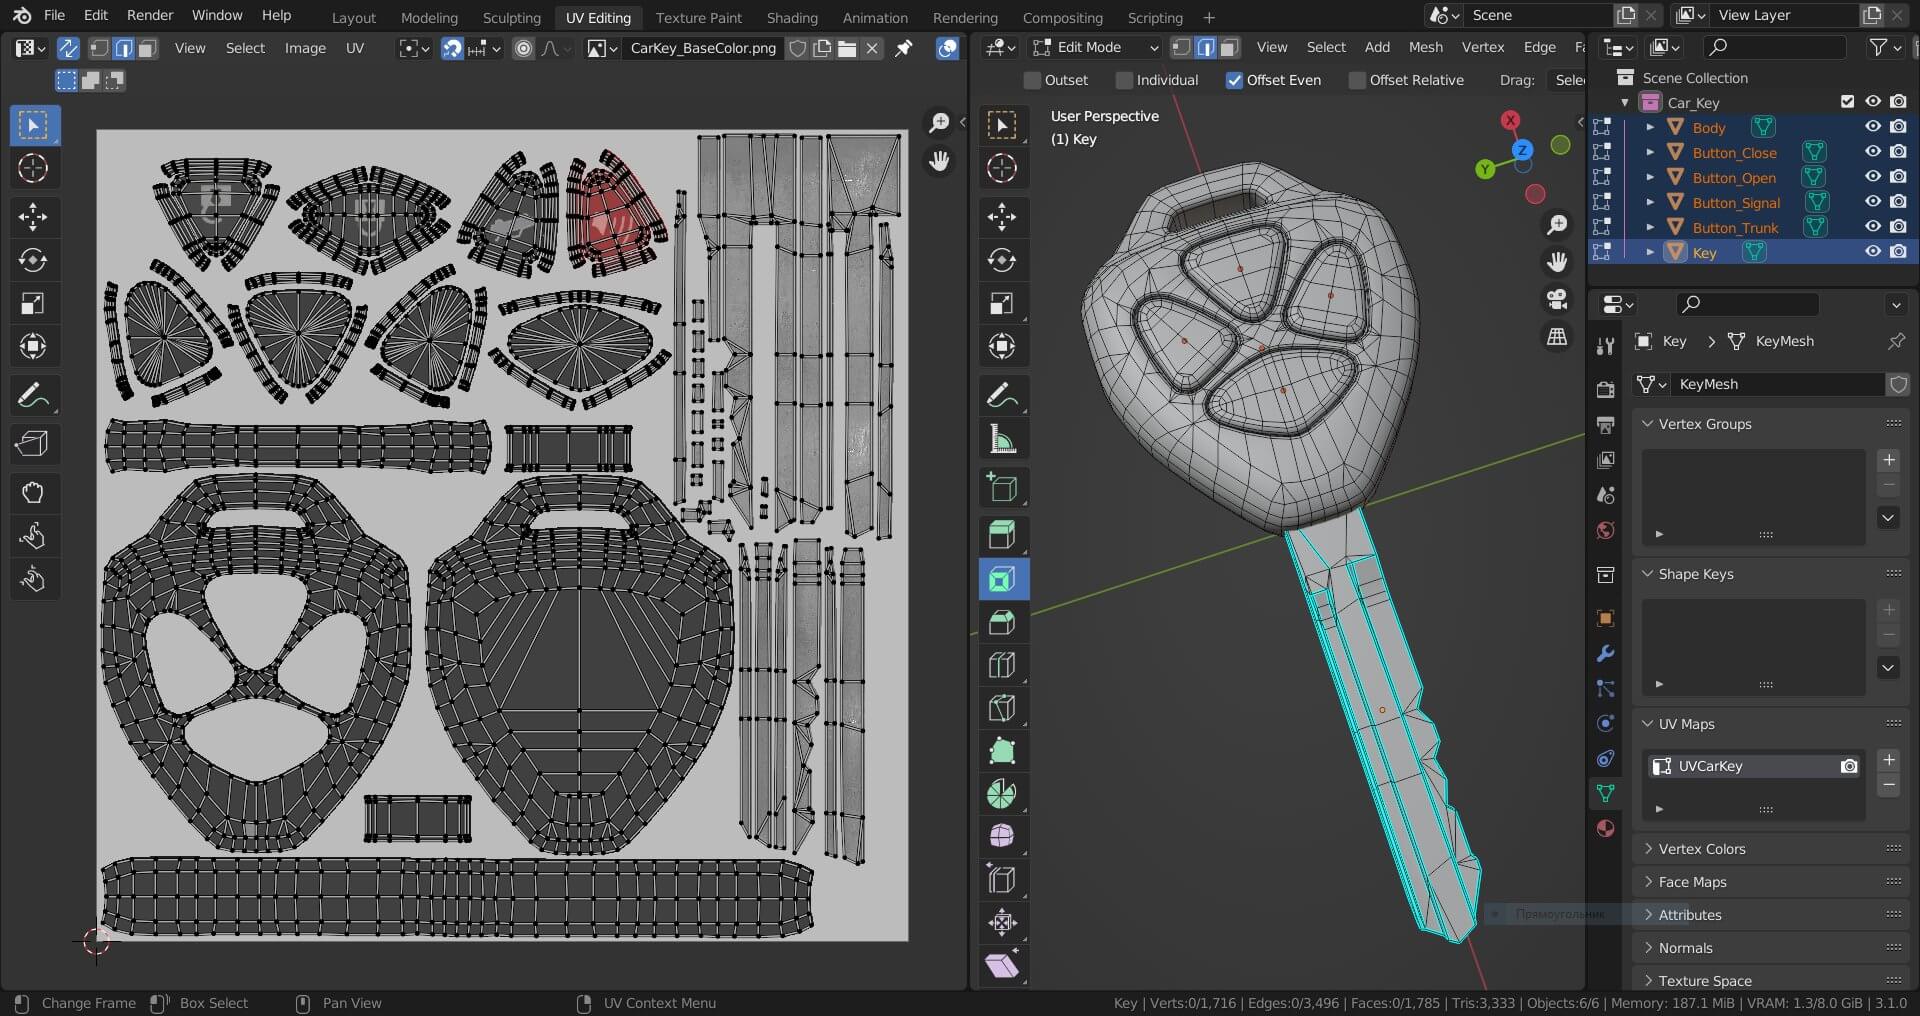1920x1016 pixels.
Task: Enable the Outset checkbox
Action: pos(1033,80)
